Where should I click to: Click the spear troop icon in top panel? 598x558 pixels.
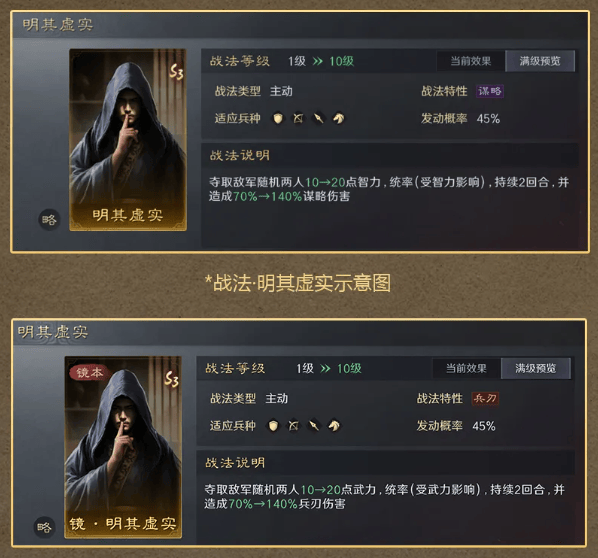(318, 119)
